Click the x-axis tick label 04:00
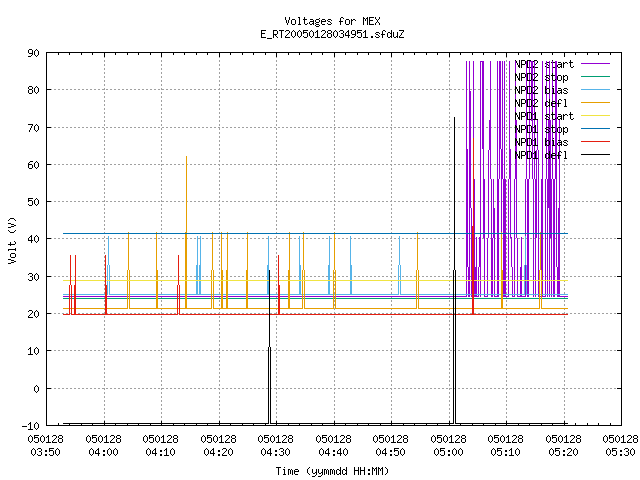 (103, 452)
